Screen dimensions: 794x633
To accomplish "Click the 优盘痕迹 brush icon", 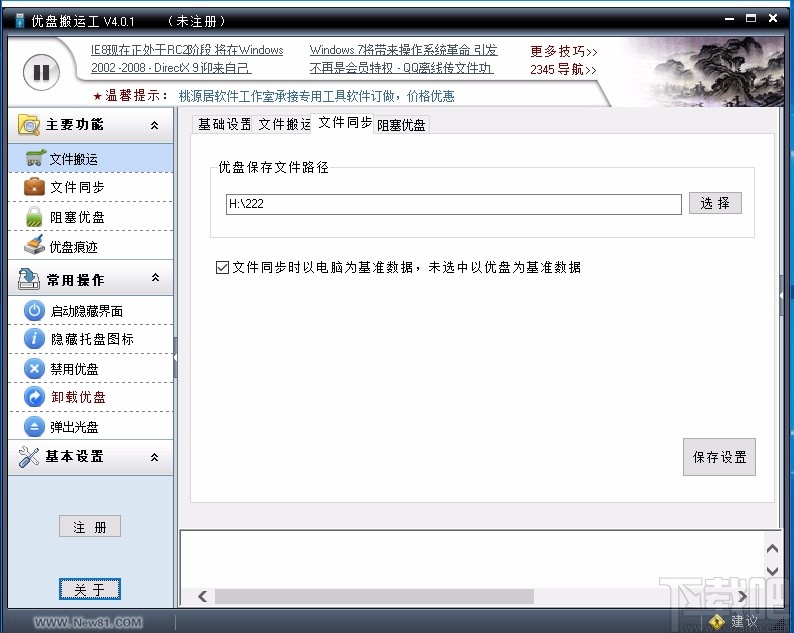I will pyautogui.click(x=34, y=246).
